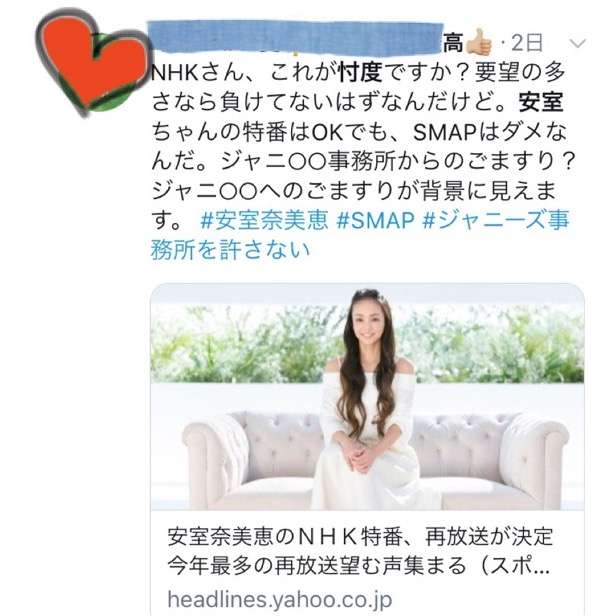
Task: Open tweet details via the text NHKさん、これが
Action: point(244,72)
